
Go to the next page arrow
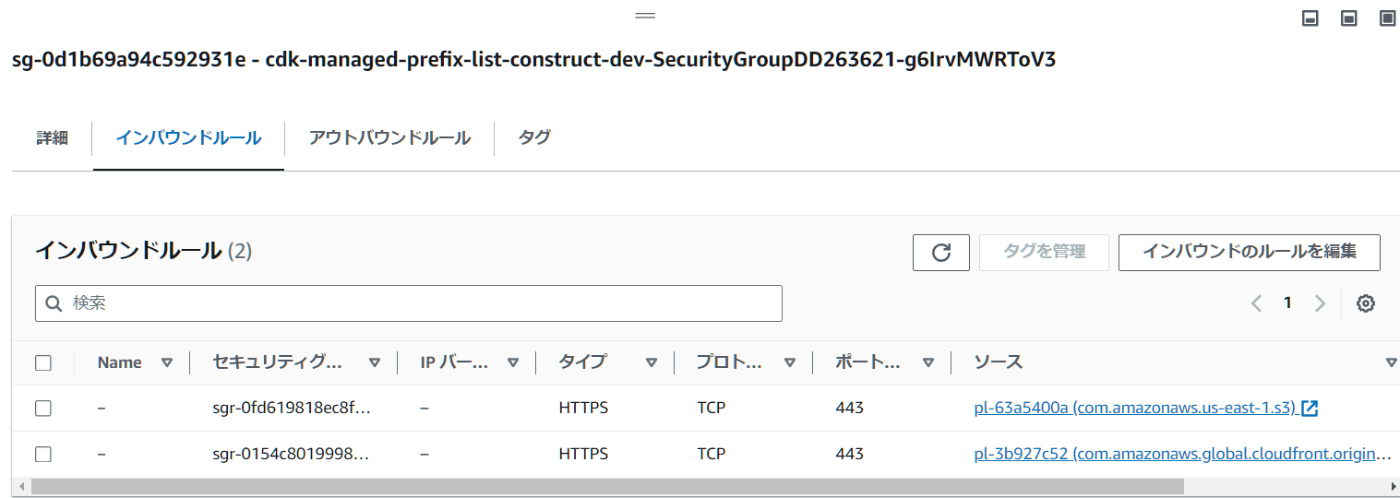click(1320, 303)
